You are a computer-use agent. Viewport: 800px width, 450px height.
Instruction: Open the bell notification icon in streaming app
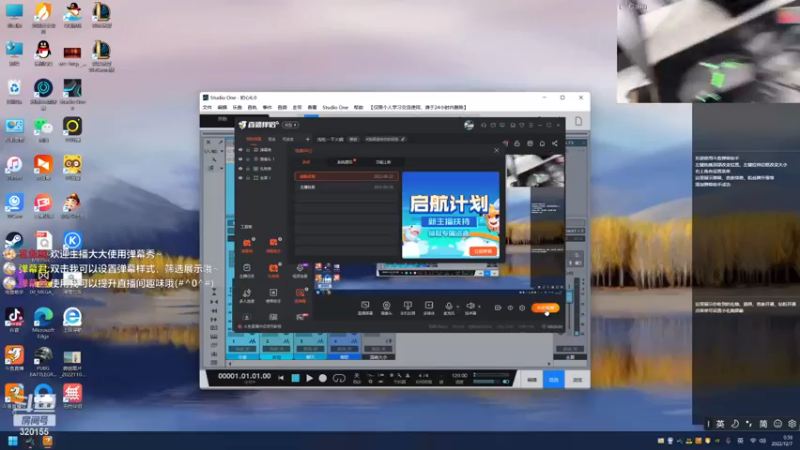(x=542, y=143)
